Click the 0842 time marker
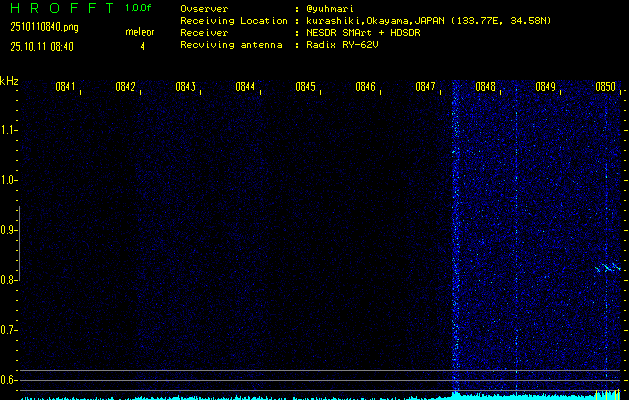The width and height of the screenshot is (629, 400). click(x=125, y=87)
